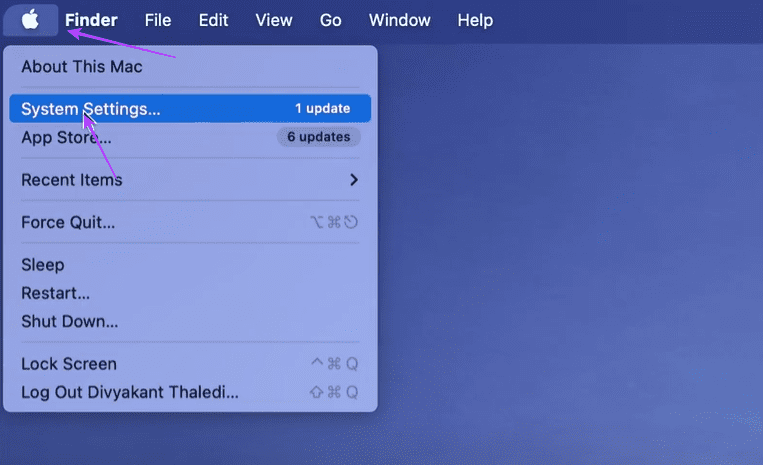Choose Force Quit… option
Viewport: 763px width, 465px height.
click(190, 222)
